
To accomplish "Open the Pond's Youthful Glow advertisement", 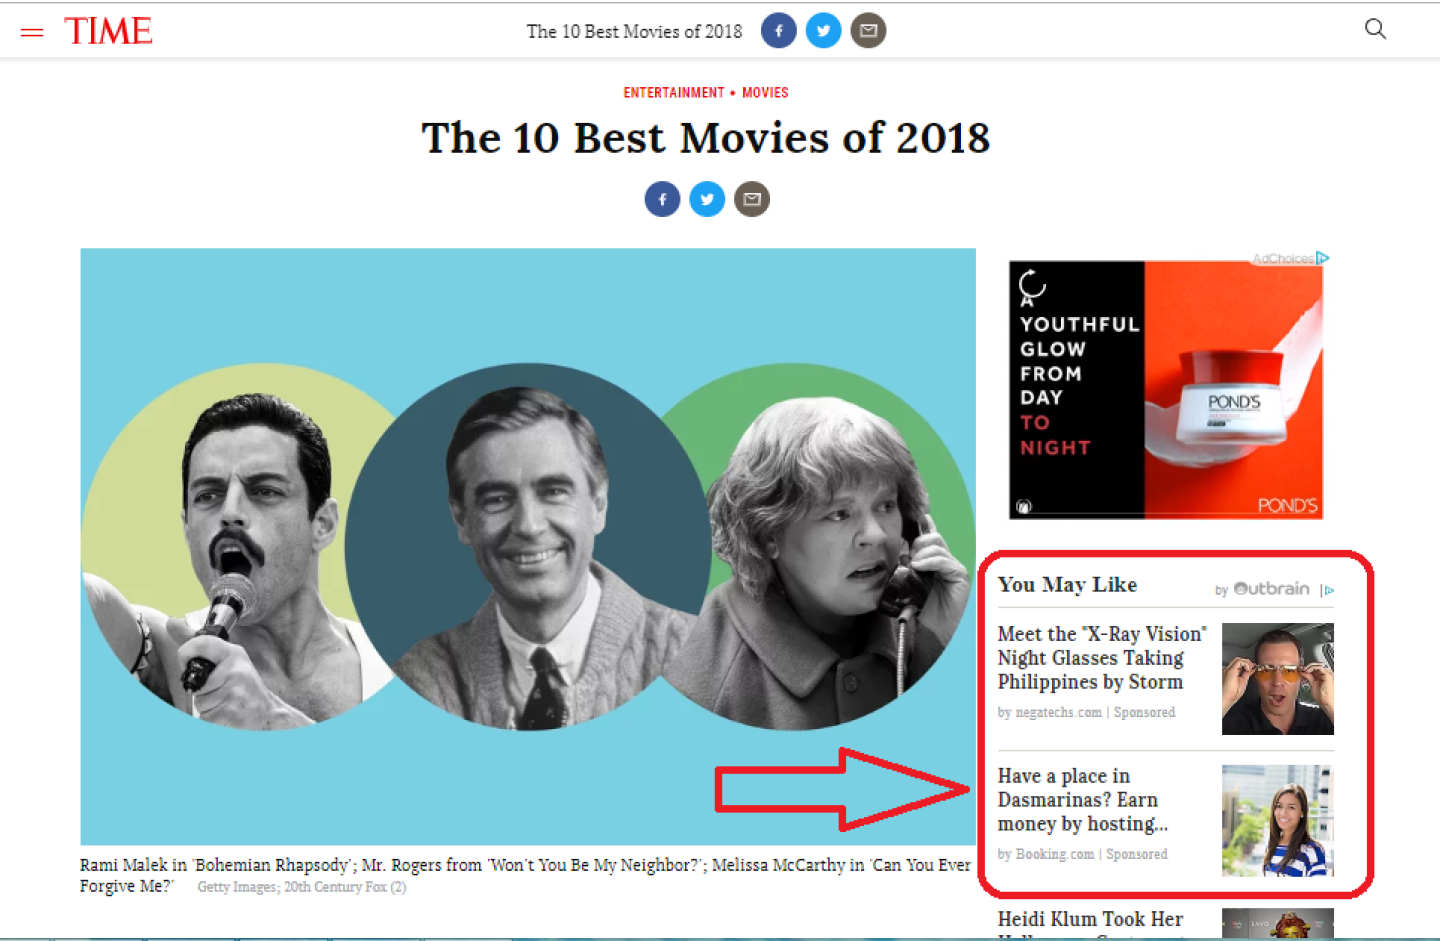I will (x=1165, y=390).
